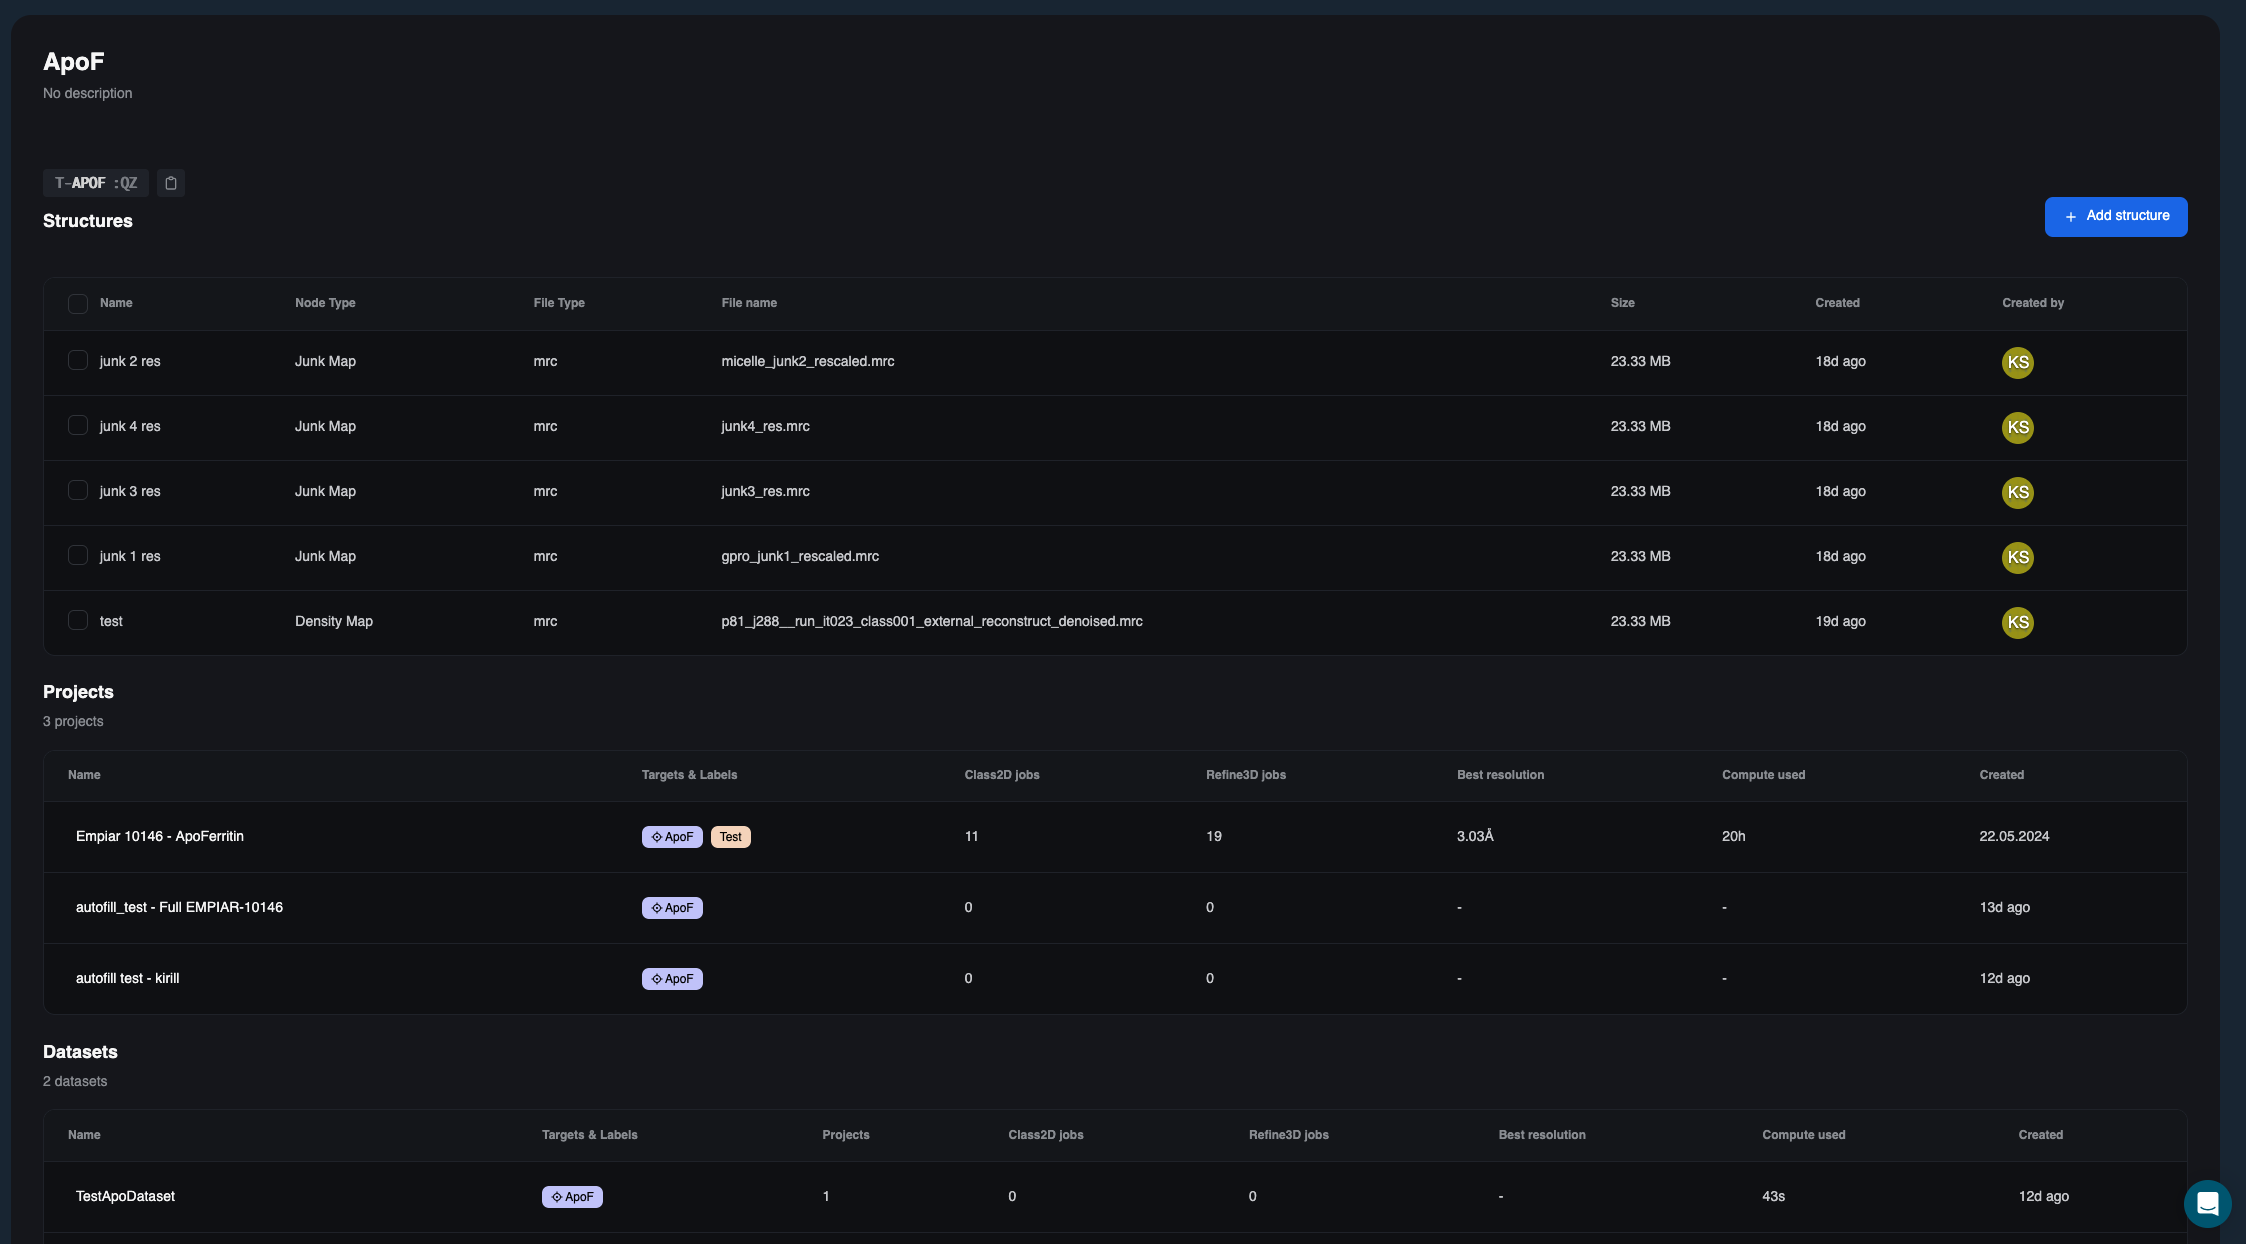Viewport: 2246px width, 1244px height.
Task: Click the Test label on Empiar 10146 project
Action: (x=730, y=837)
